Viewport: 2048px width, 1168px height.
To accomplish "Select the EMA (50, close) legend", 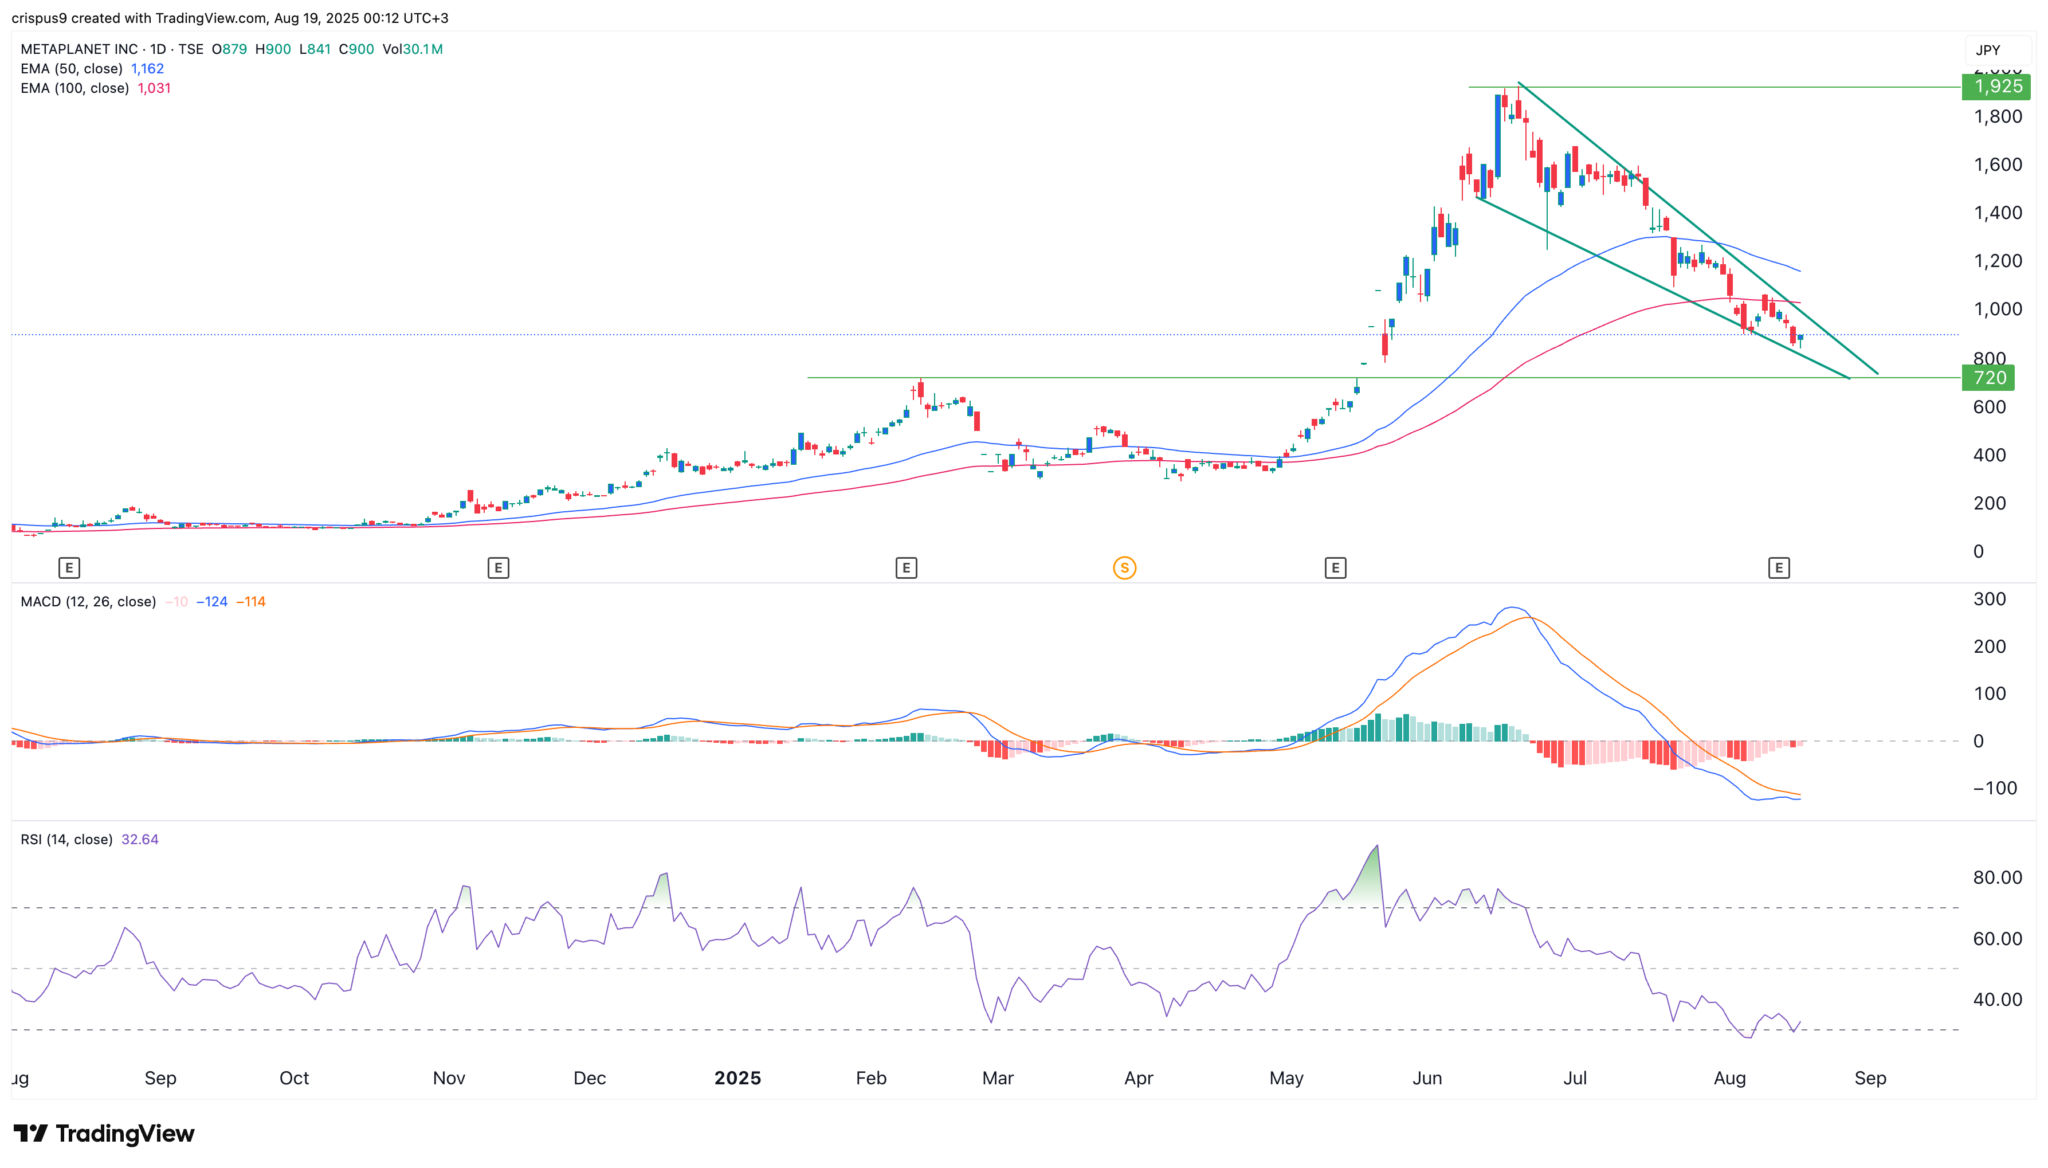I will pyautogui.click(x=72, y=69).
